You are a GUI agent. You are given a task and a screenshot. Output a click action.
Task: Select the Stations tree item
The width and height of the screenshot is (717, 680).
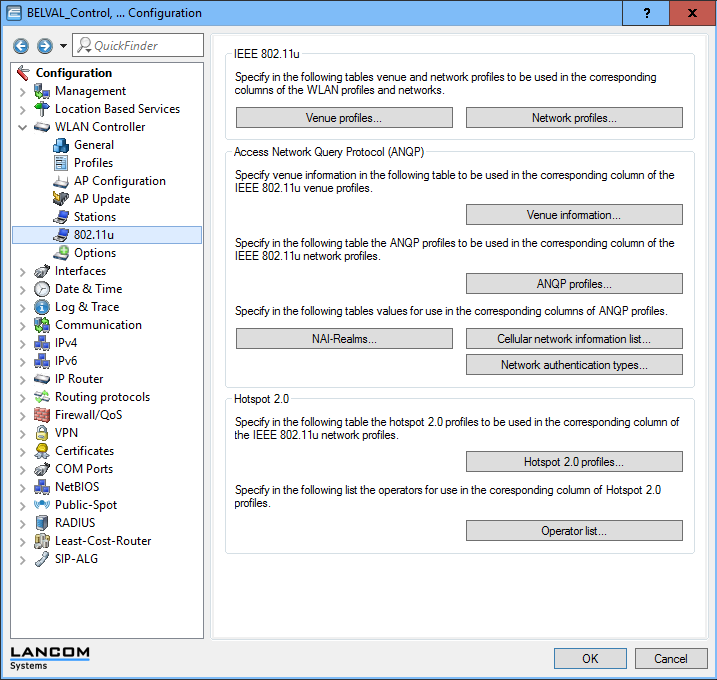[95, 217]
